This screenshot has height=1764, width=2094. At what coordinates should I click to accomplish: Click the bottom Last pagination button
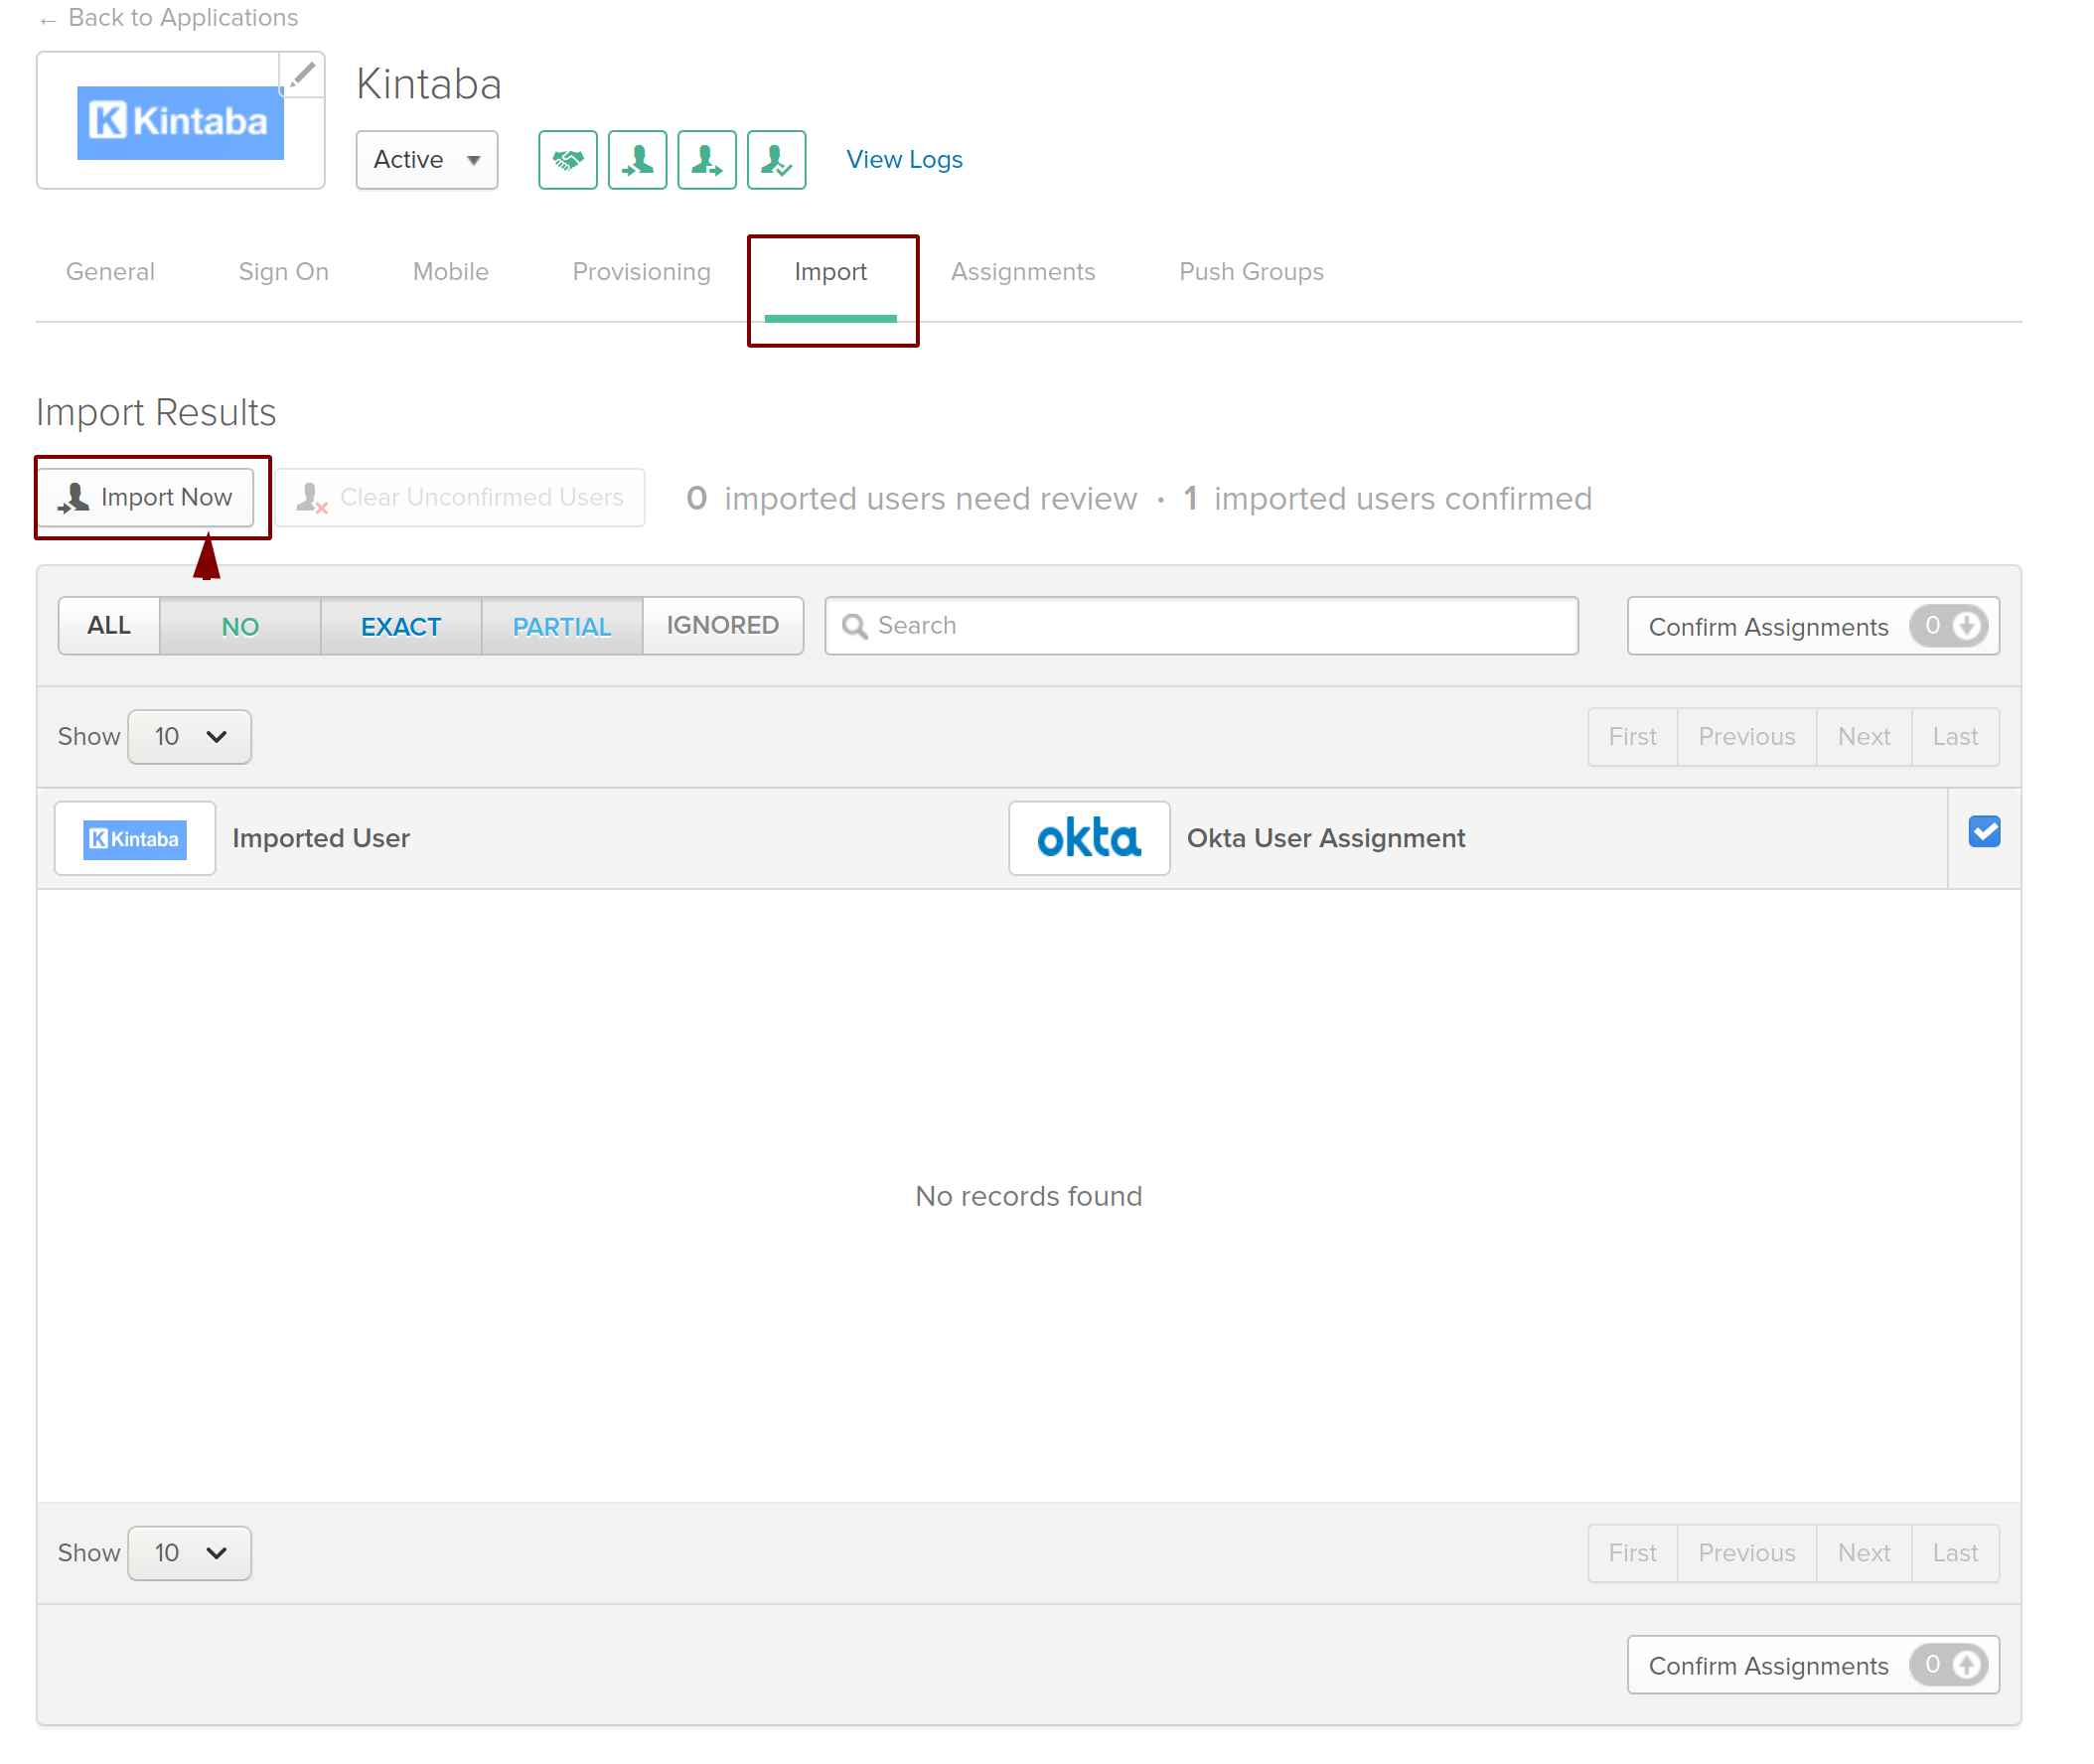pos(1955,1553)
